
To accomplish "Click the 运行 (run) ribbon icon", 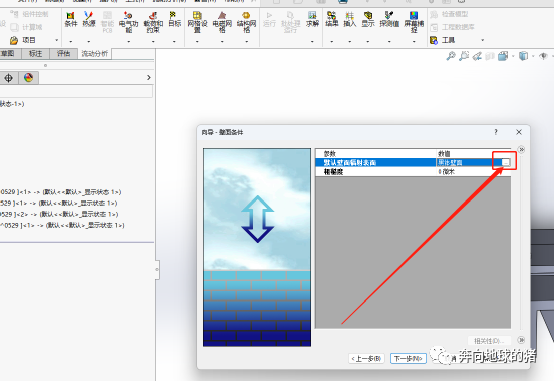I will coord(269,19).
